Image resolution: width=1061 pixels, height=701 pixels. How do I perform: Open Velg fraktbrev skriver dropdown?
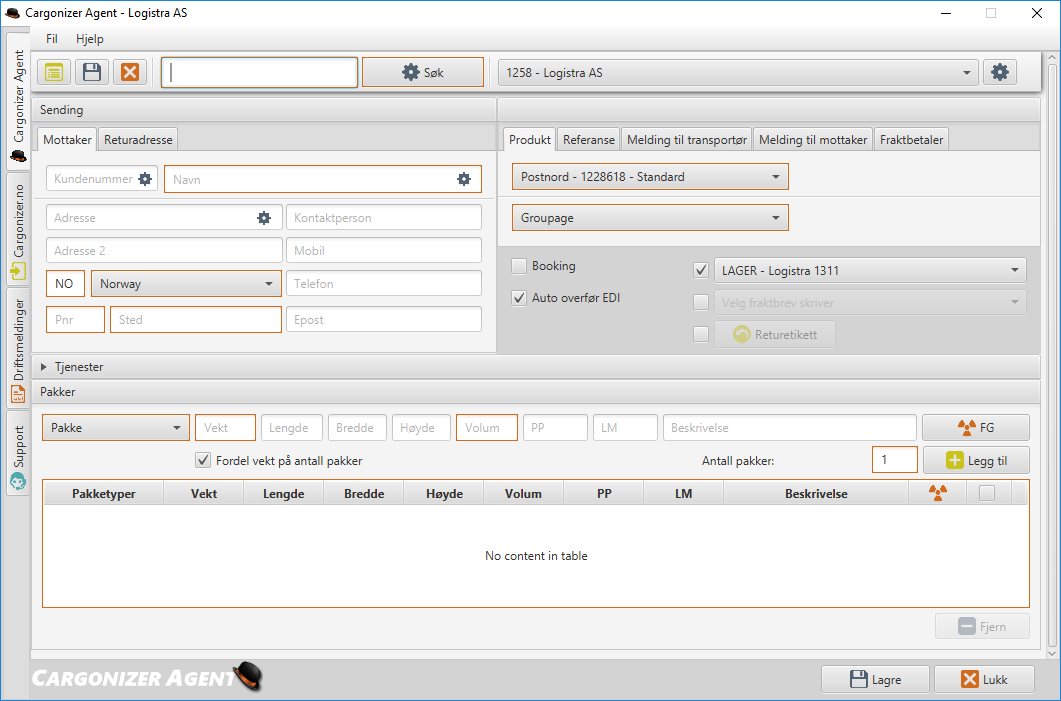point(870,302)
